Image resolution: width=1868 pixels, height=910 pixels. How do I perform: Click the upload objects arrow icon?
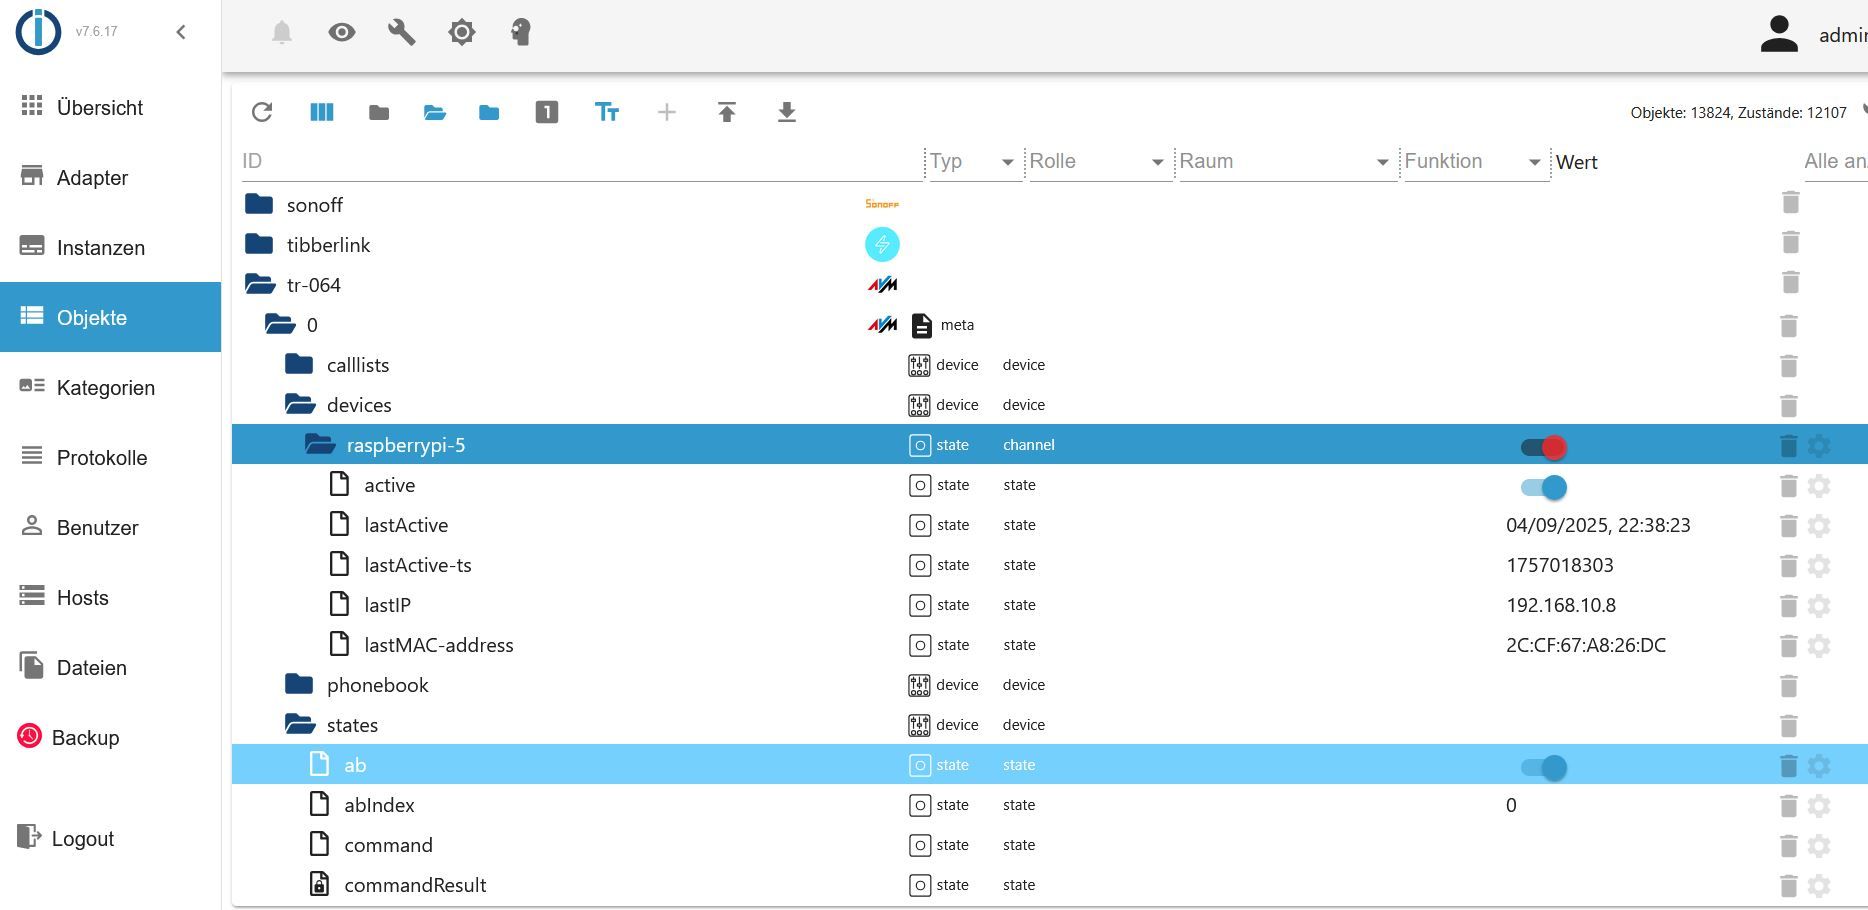727,112
